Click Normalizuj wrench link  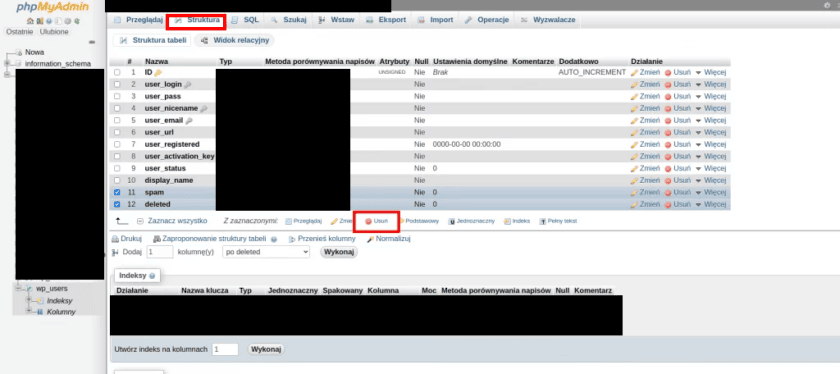point(388,238)
